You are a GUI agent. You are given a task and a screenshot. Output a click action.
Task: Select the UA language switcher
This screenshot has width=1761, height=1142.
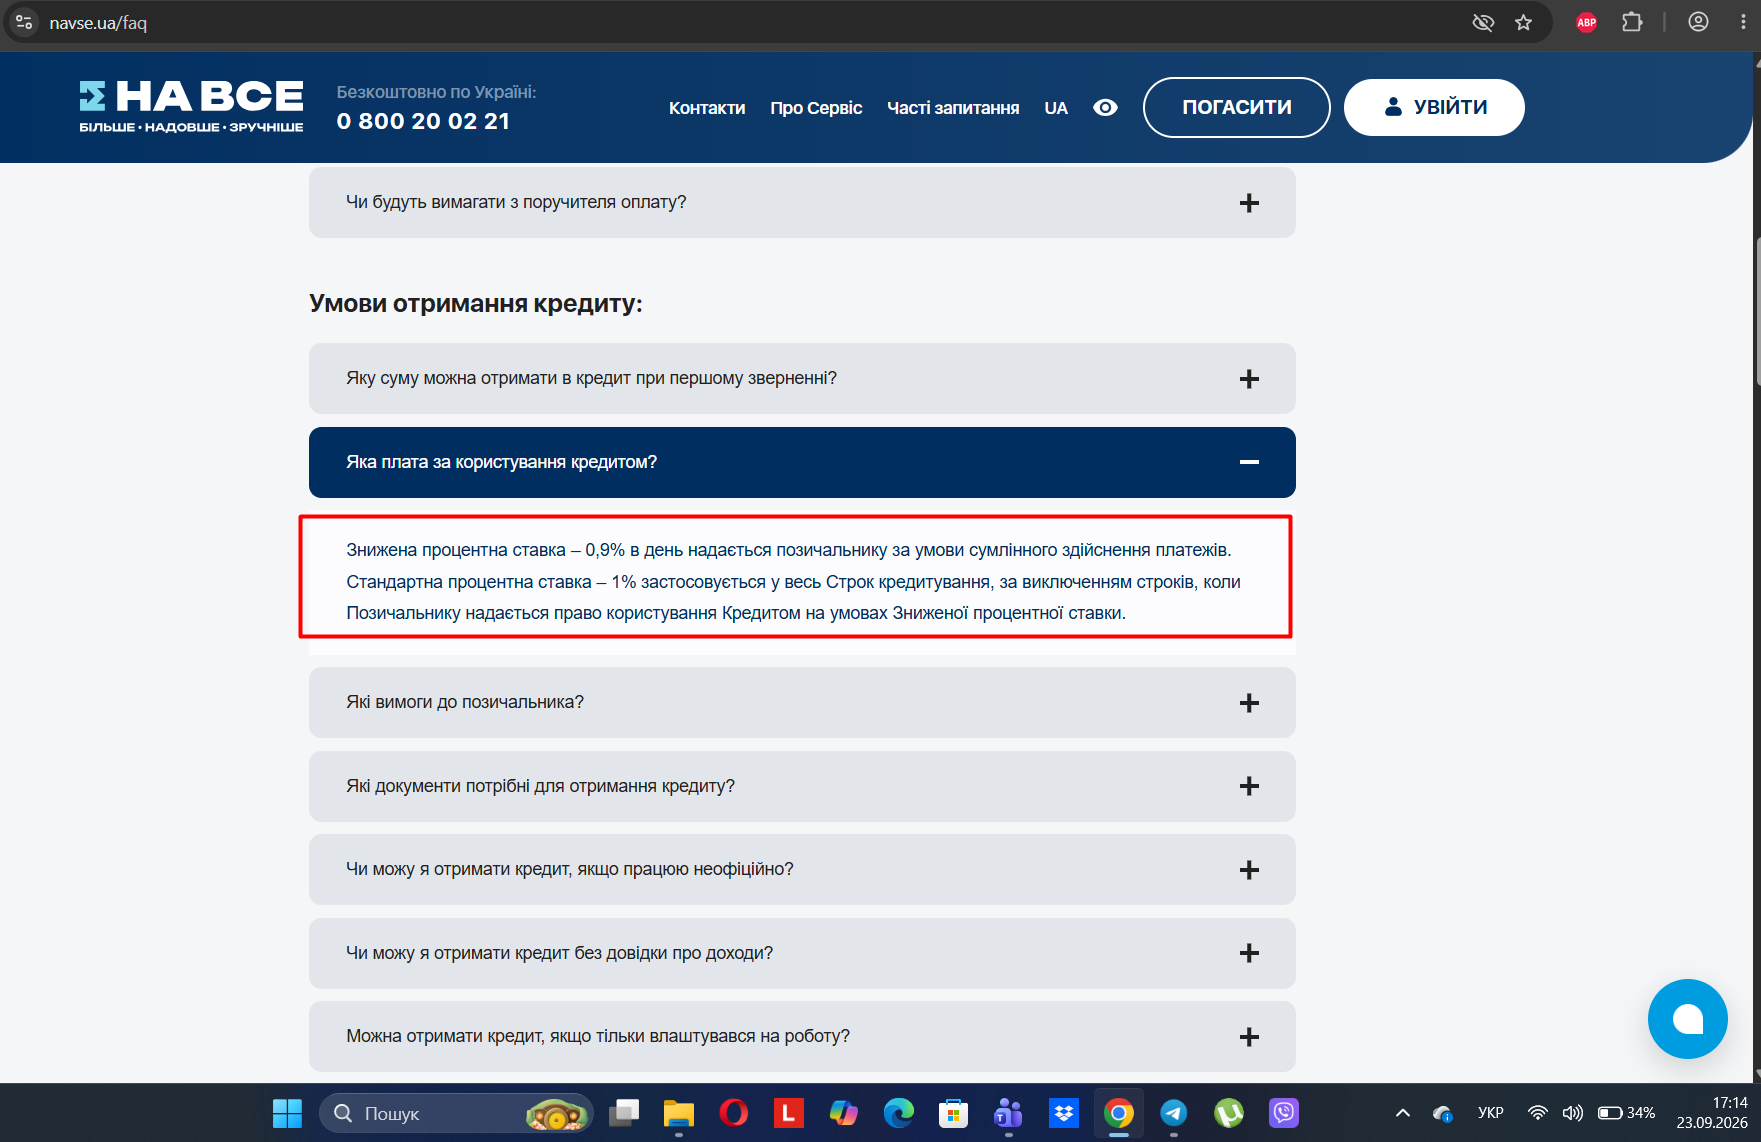1056,108
